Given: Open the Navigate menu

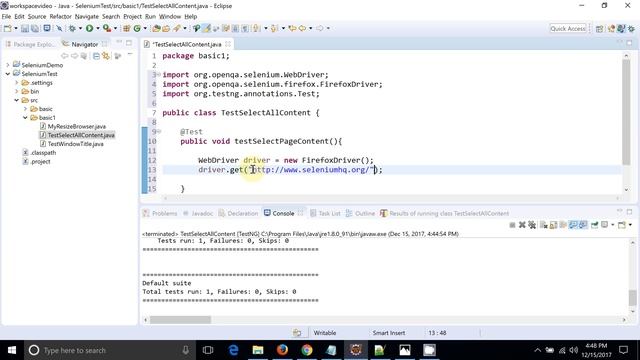Looking at the screenshot, I should (87, 16).
